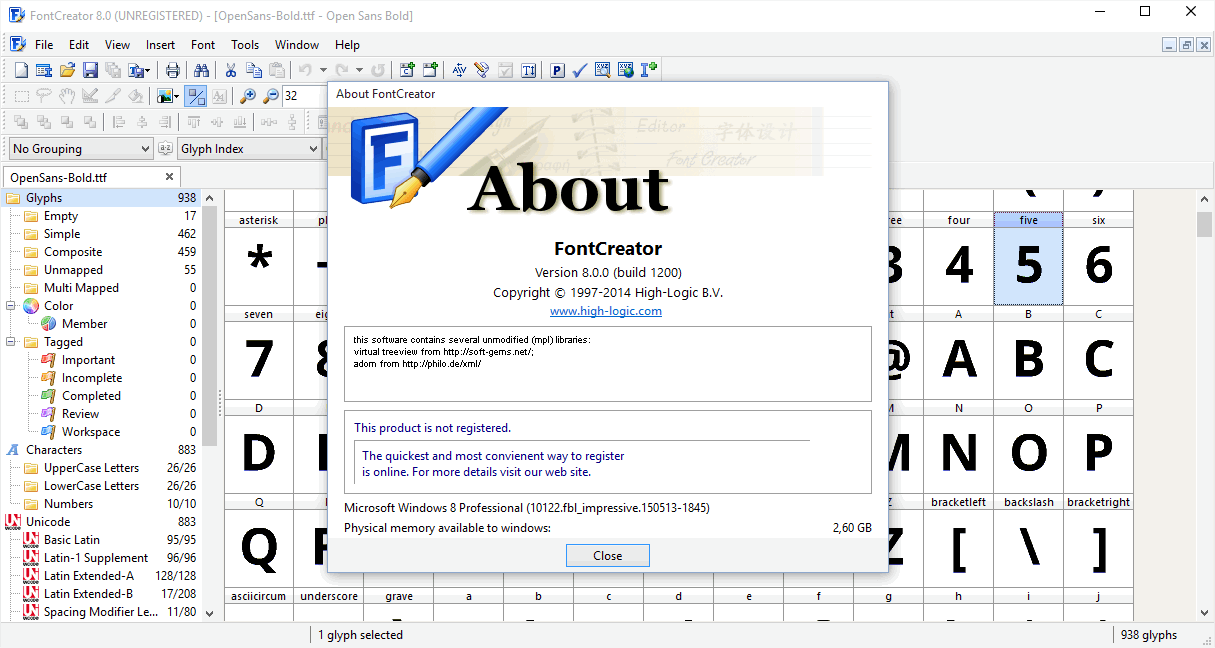Click the blue P preview icon
Screen dimensions: 1215x648
click(557, 70)
